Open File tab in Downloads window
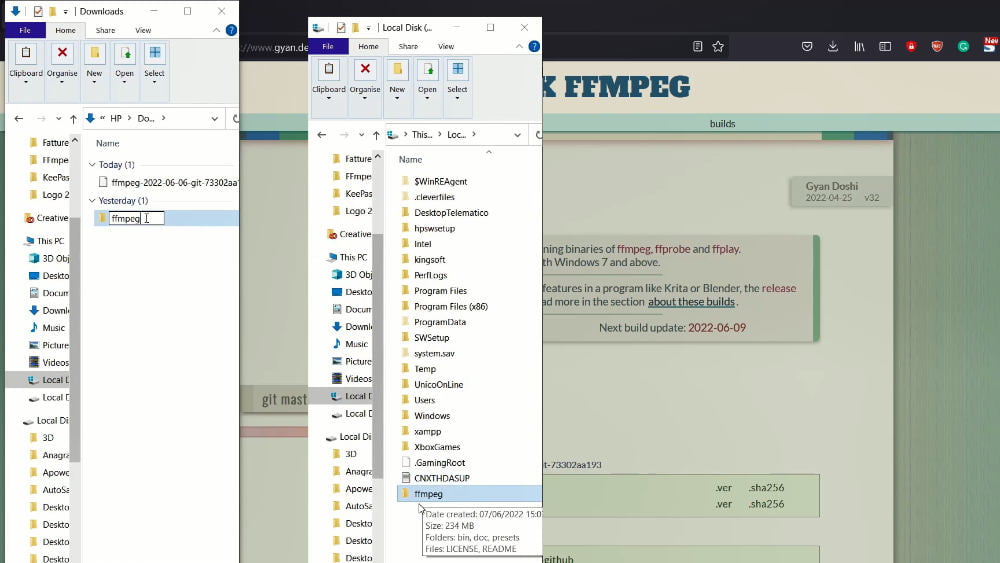The height and width of the screenshot is (563, 1000). (x=25, y=30)
